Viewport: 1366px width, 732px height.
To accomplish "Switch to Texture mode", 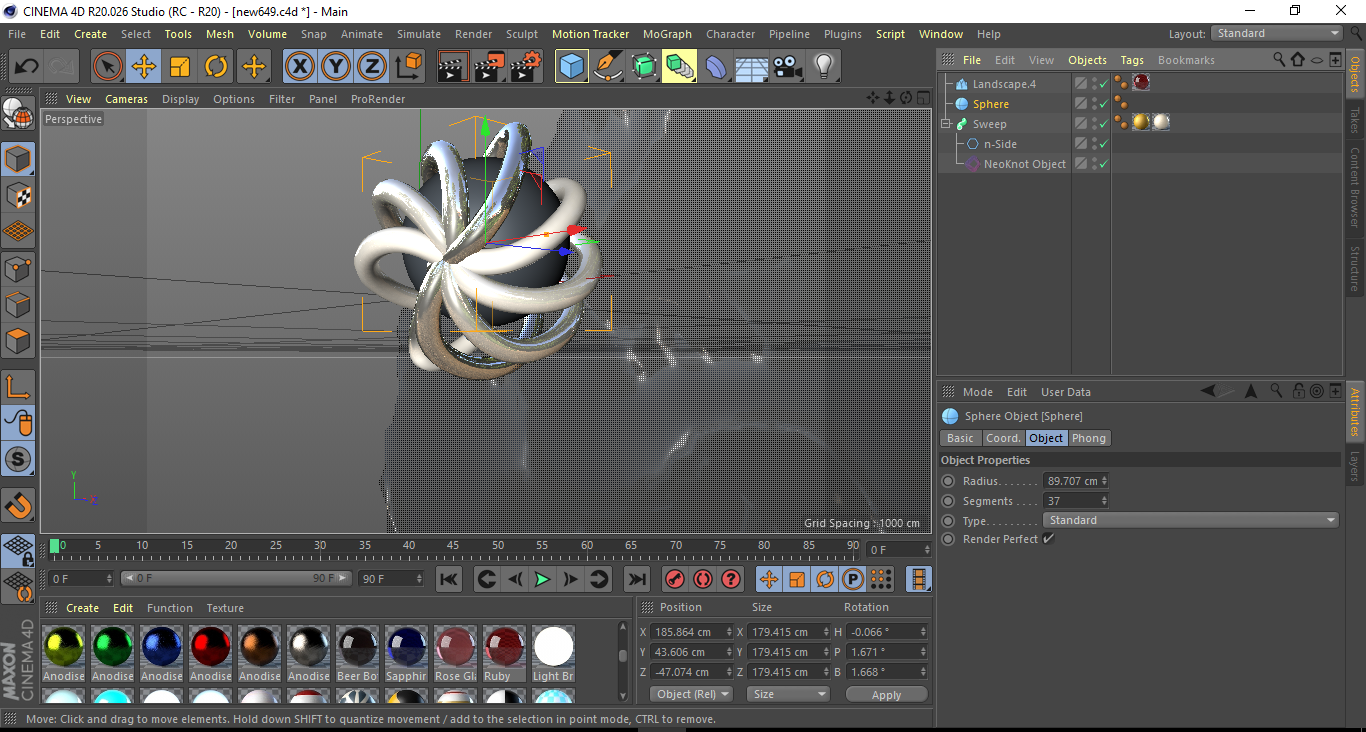I will (x=18, y=196).
